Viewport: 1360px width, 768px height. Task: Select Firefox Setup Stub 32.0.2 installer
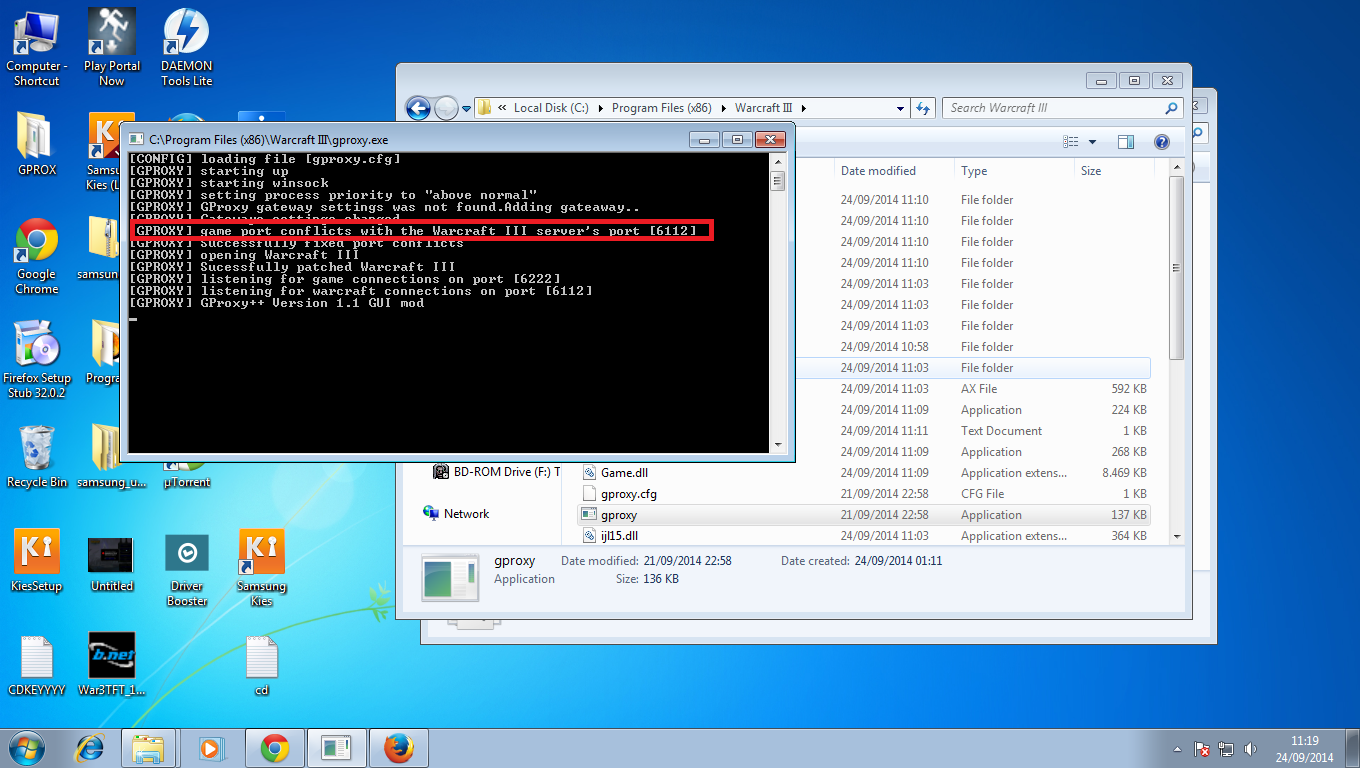pos(36,360)
